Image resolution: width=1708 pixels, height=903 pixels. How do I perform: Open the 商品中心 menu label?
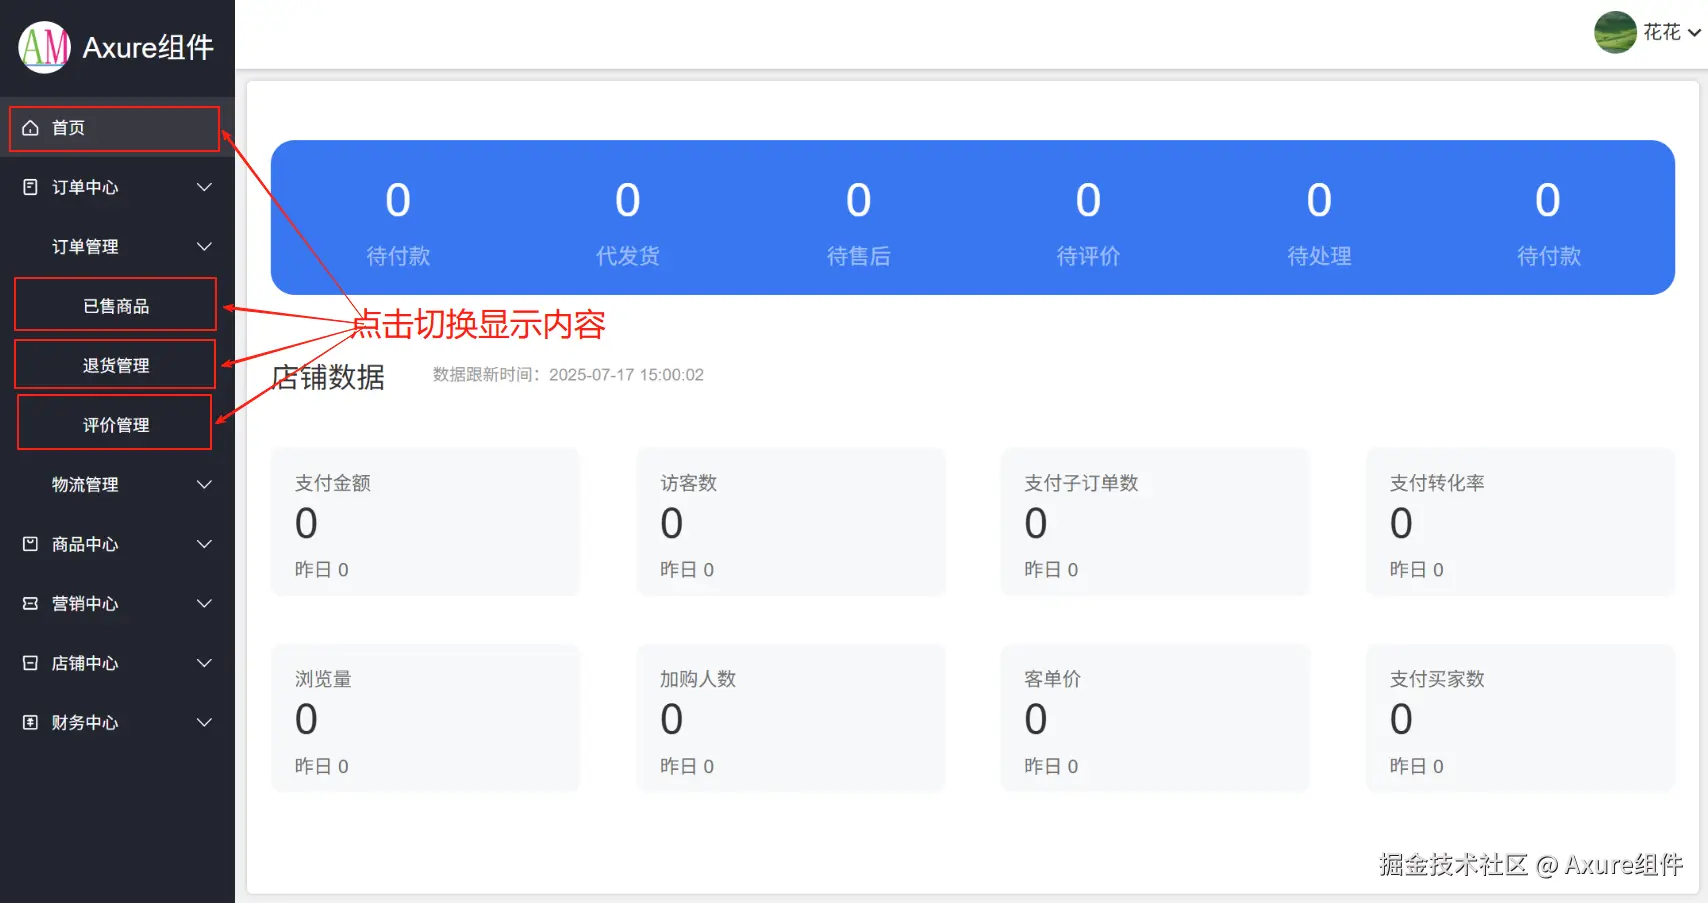85,544
